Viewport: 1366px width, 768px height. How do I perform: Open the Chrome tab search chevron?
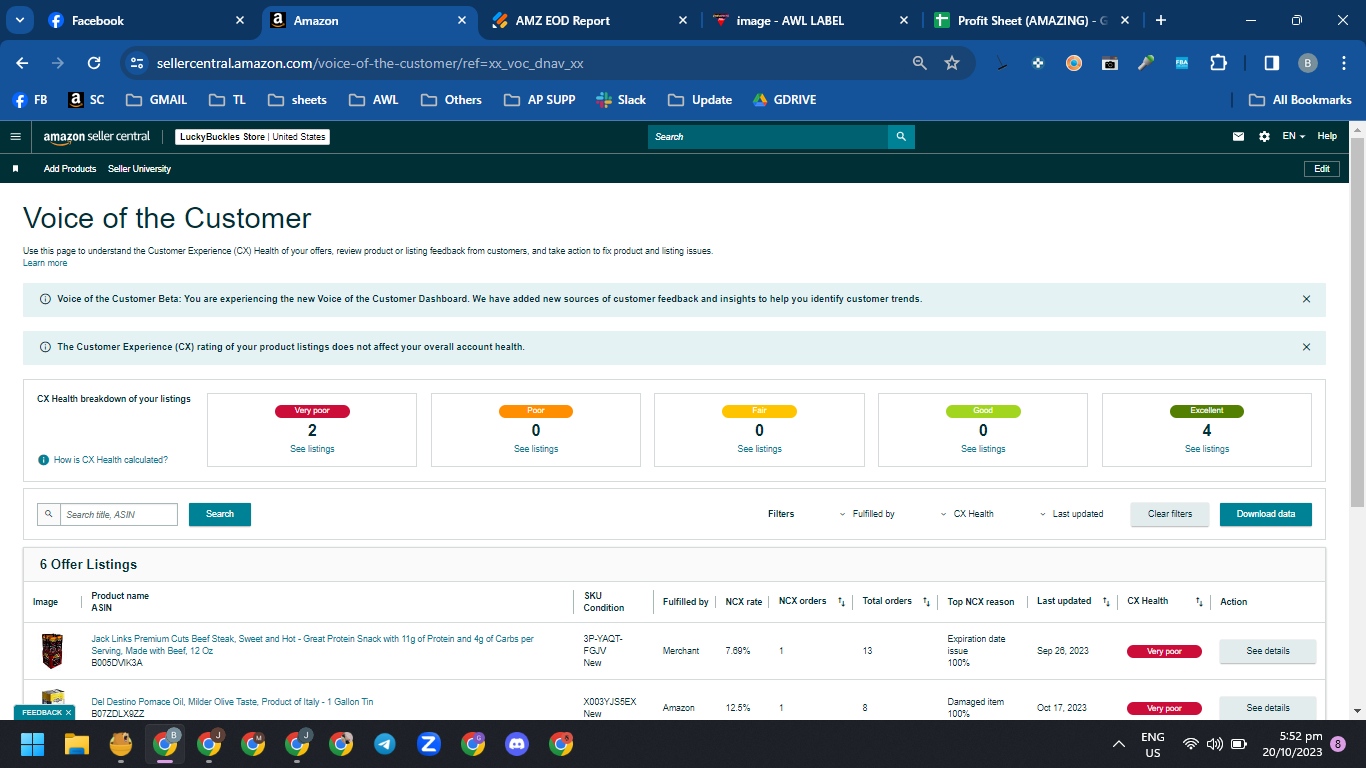(x=20, y=20)
